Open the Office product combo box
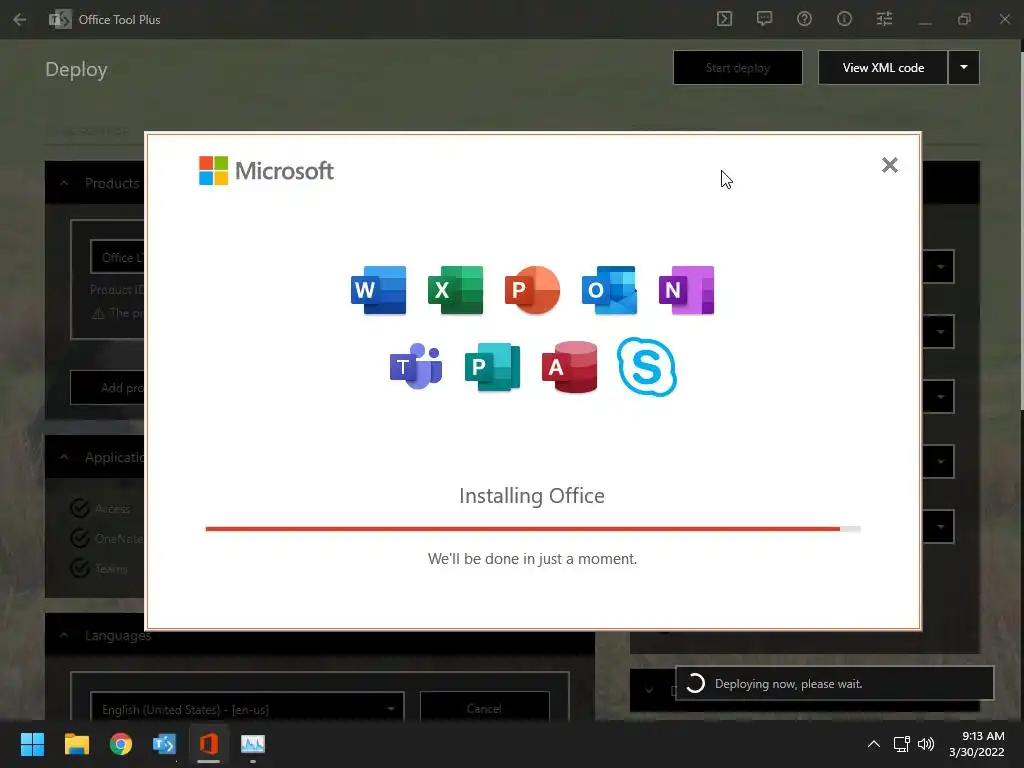 point(118,257)
